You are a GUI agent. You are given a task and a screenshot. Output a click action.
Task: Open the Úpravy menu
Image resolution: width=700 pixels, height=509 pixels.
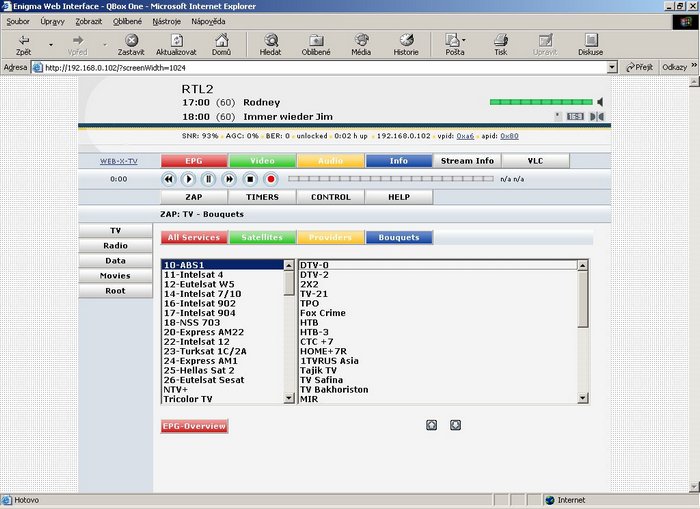52,21
